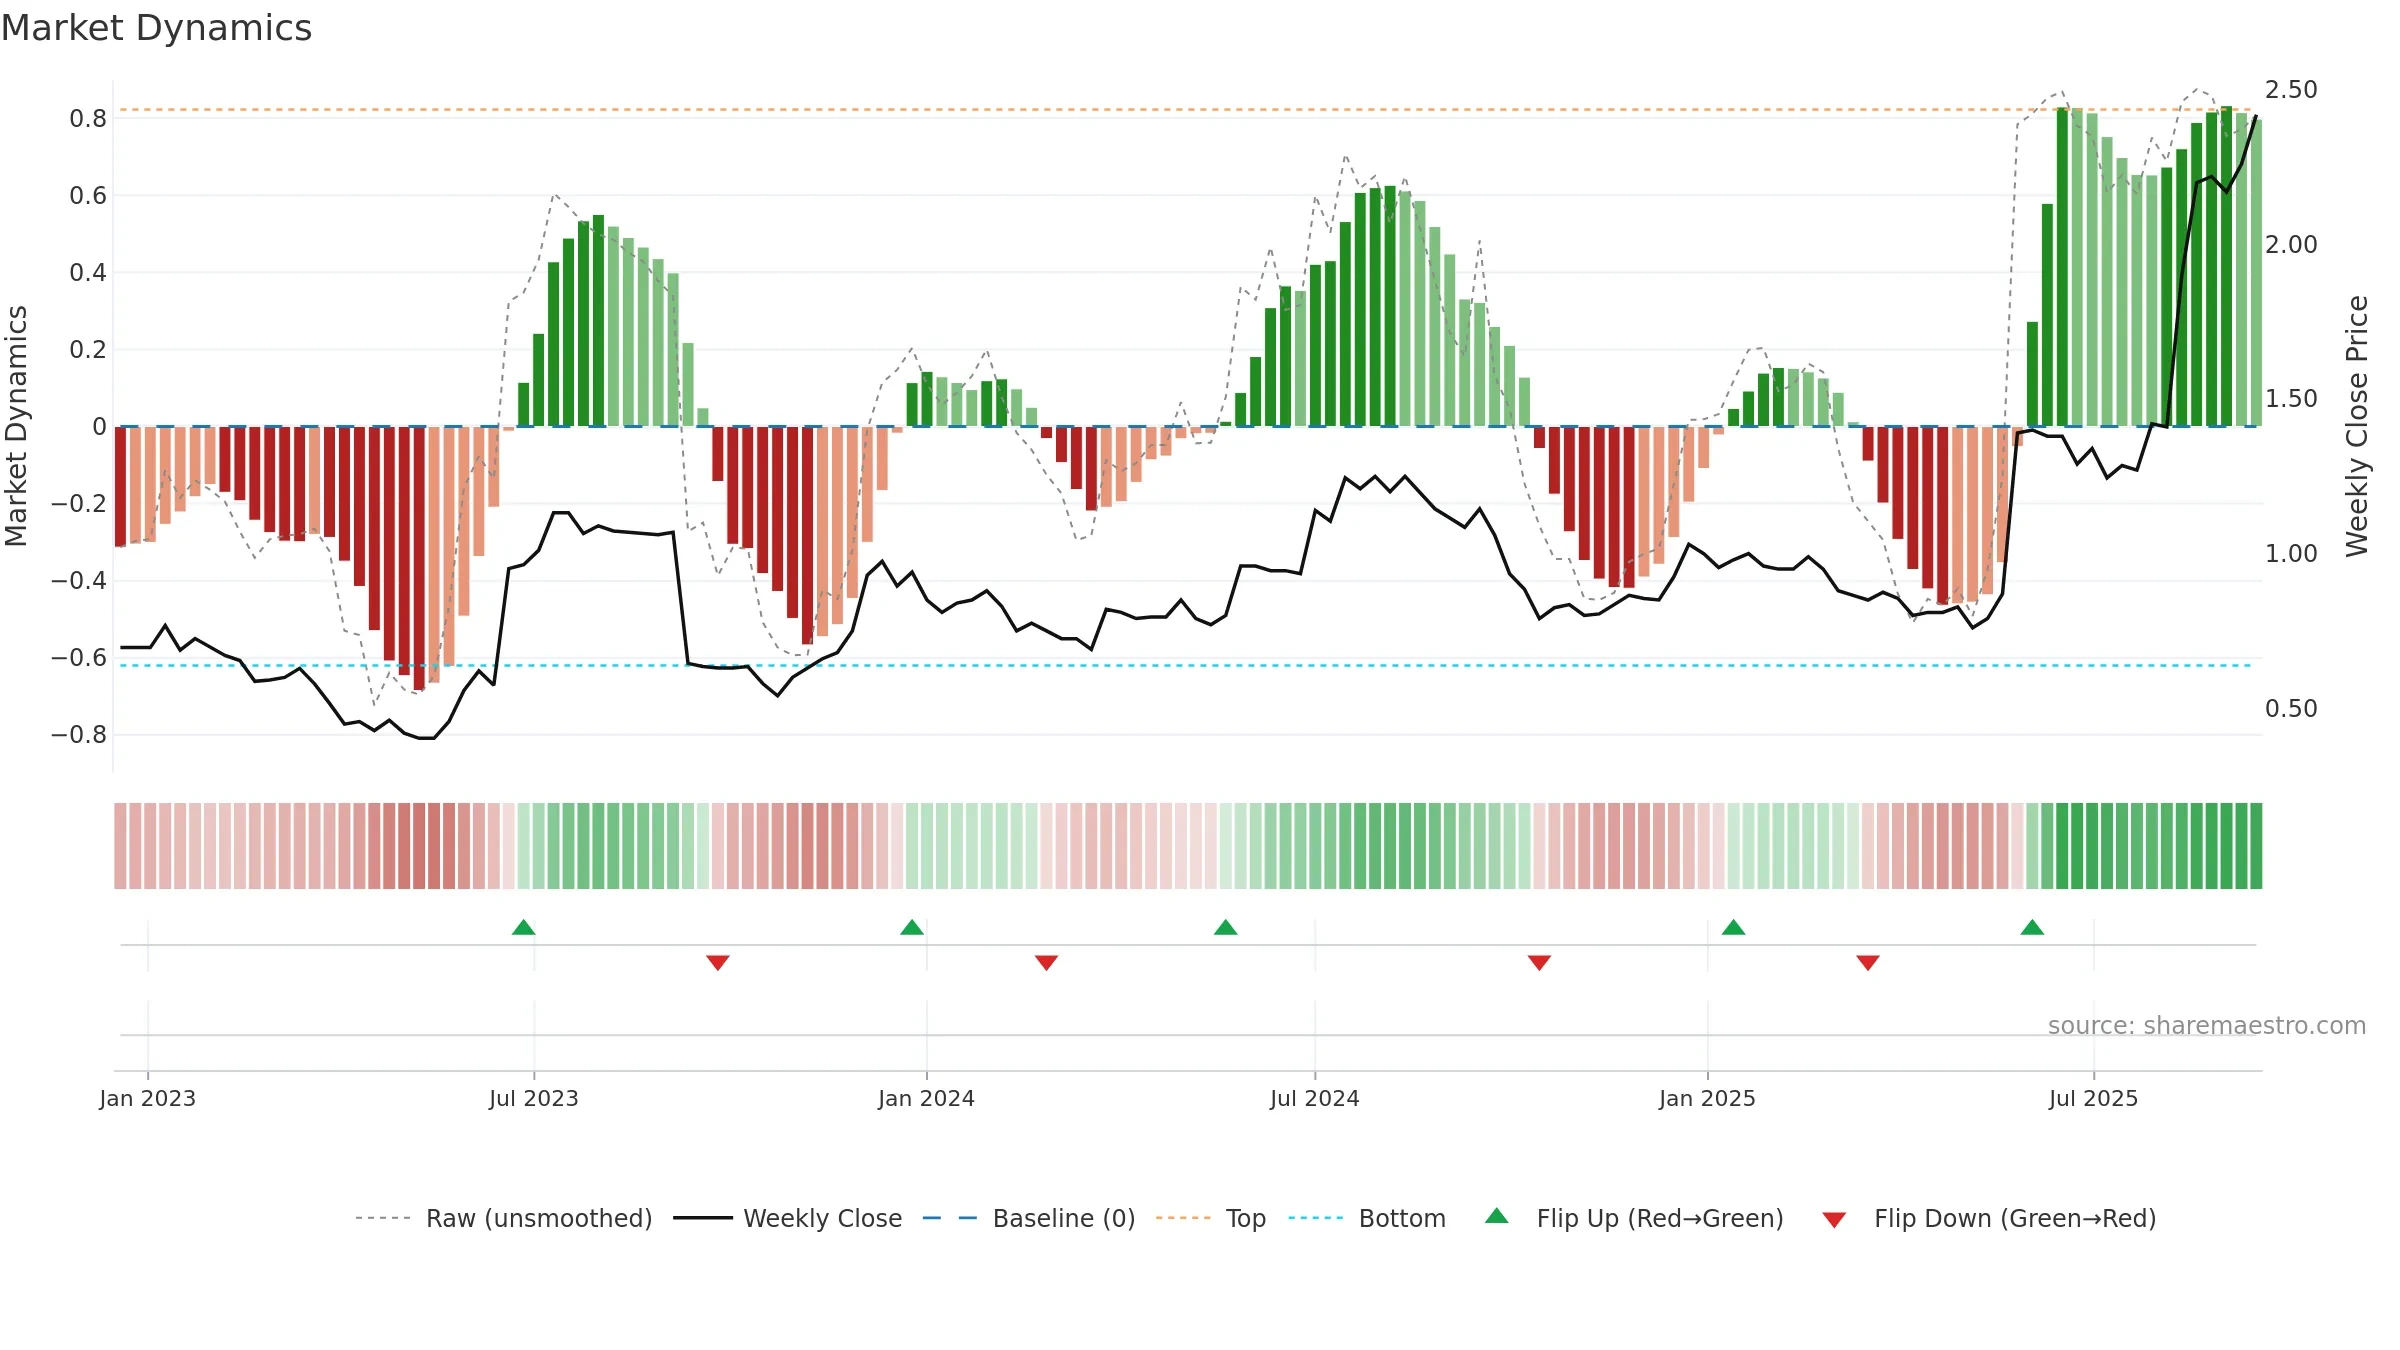The height and width of the screenshot is (1350, 2400).
Task: Click the green Flip Up triangle icon in legend
Action: point(1497,1216)
